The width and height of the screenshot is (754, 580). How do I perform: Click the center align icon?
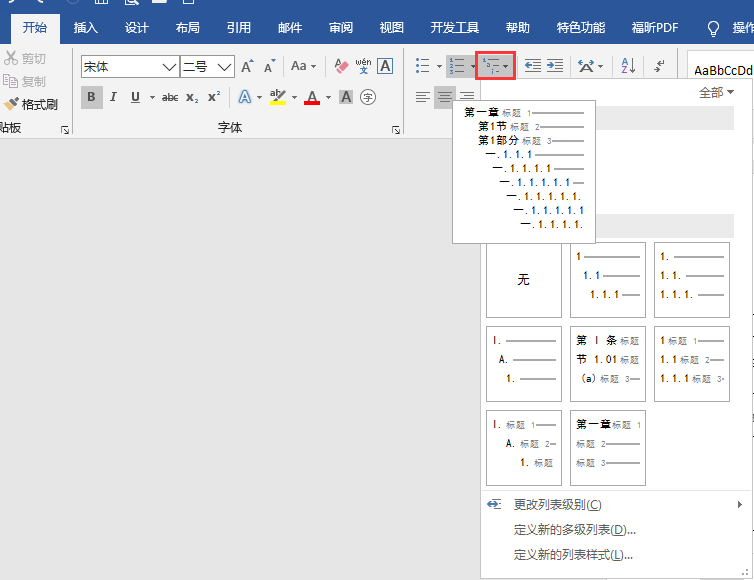445,97
